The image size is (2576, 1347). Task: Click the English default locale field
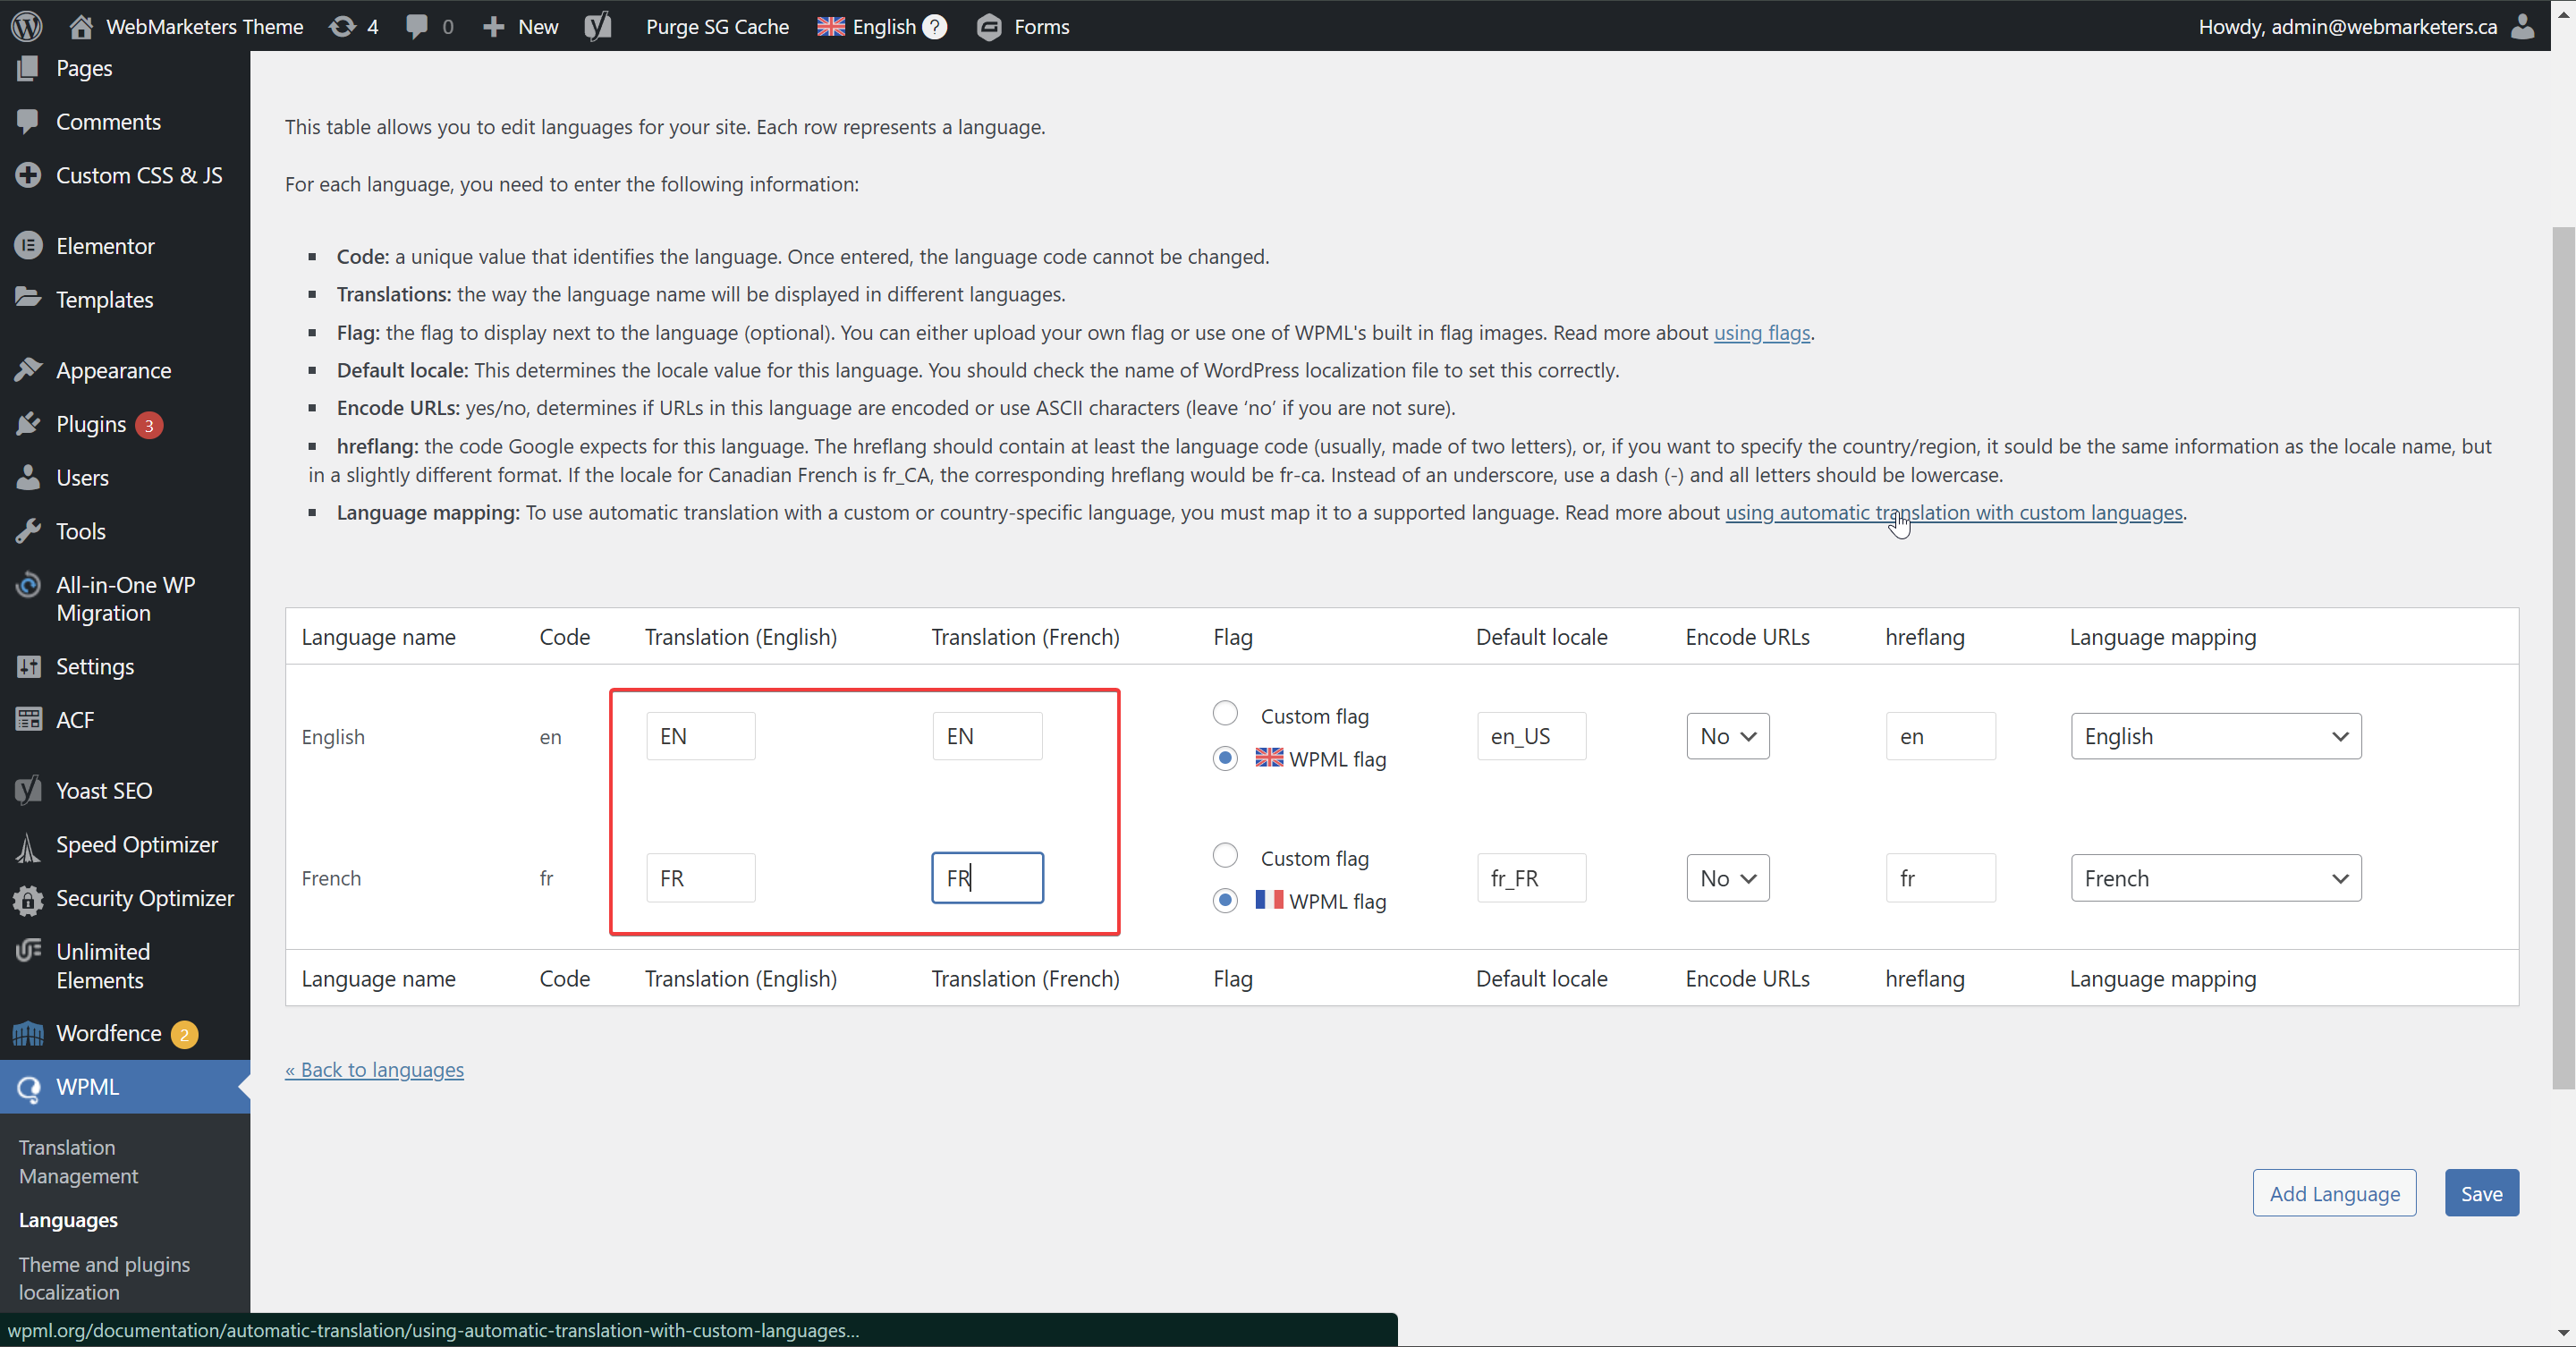(x=1531, y=736)
